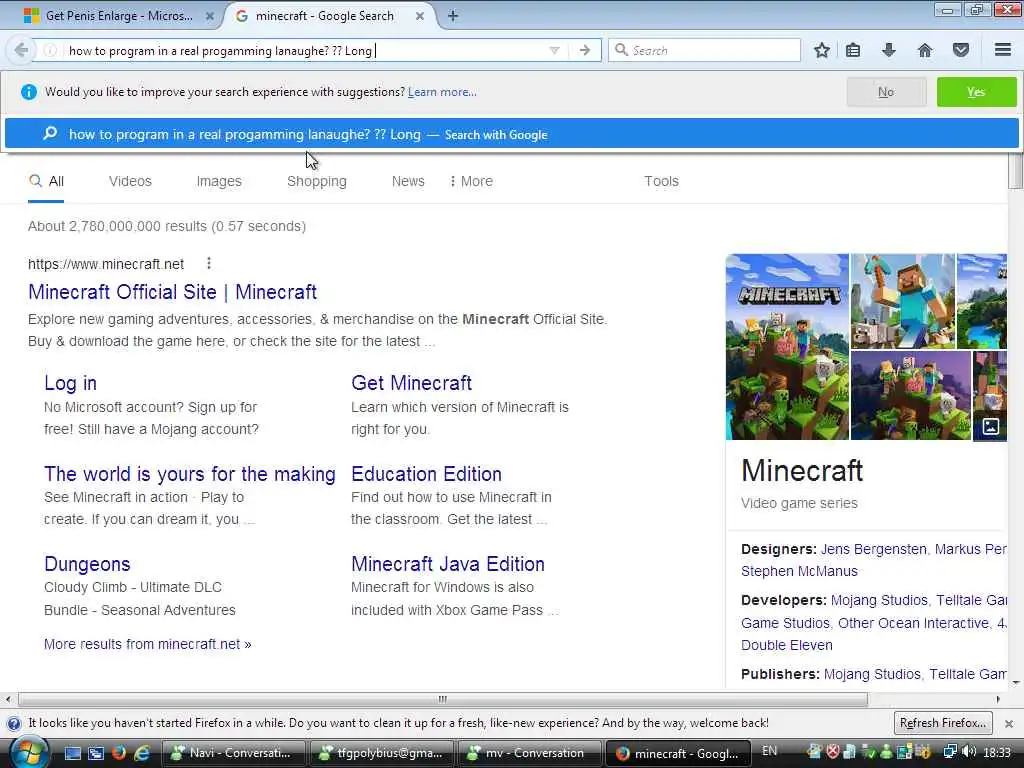The width and height of the screenshot is (1024, 768).
Task: Open the Jens Bergensten designer link
Action: click(873, 549)
